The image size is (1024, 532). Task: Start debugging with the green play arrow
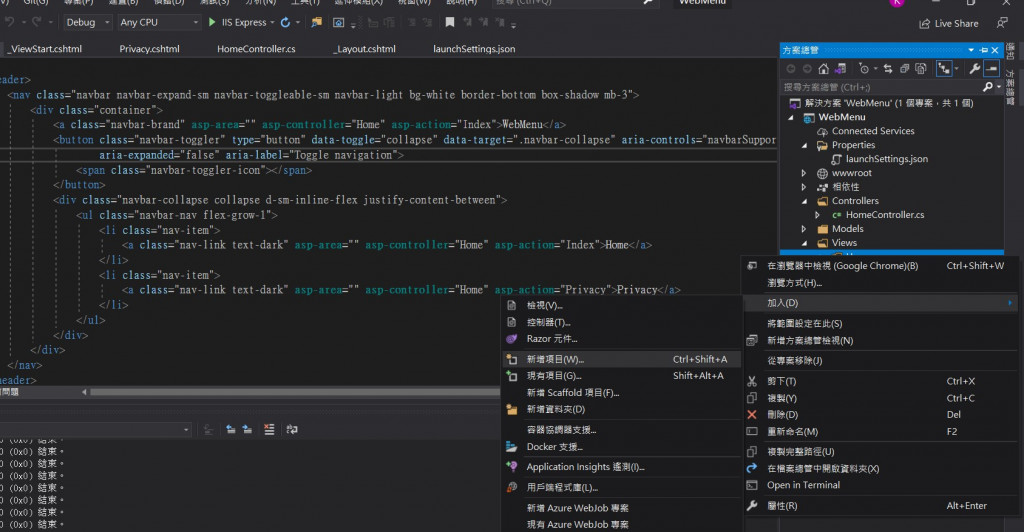point(212,22)
